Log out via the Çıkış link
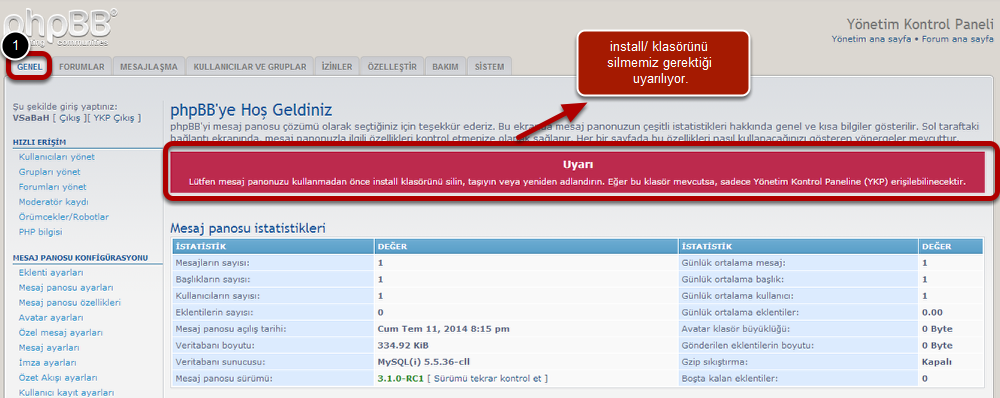1000x398 pixels. click(70, 118)
